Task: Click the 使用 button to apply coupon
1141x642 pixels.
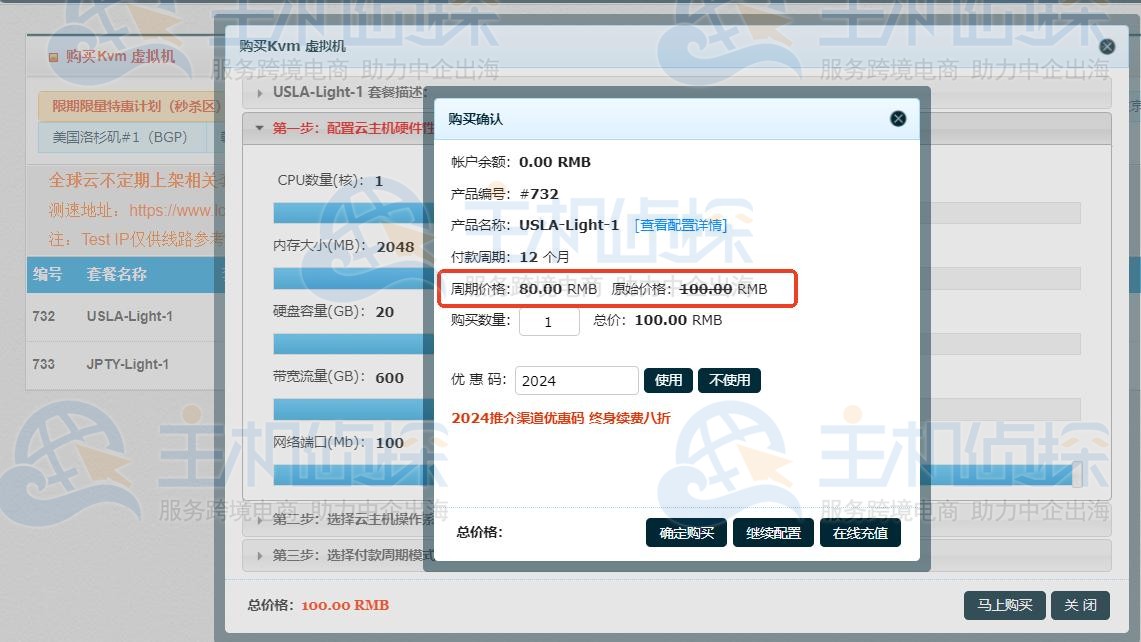Action: pos(668,380)
